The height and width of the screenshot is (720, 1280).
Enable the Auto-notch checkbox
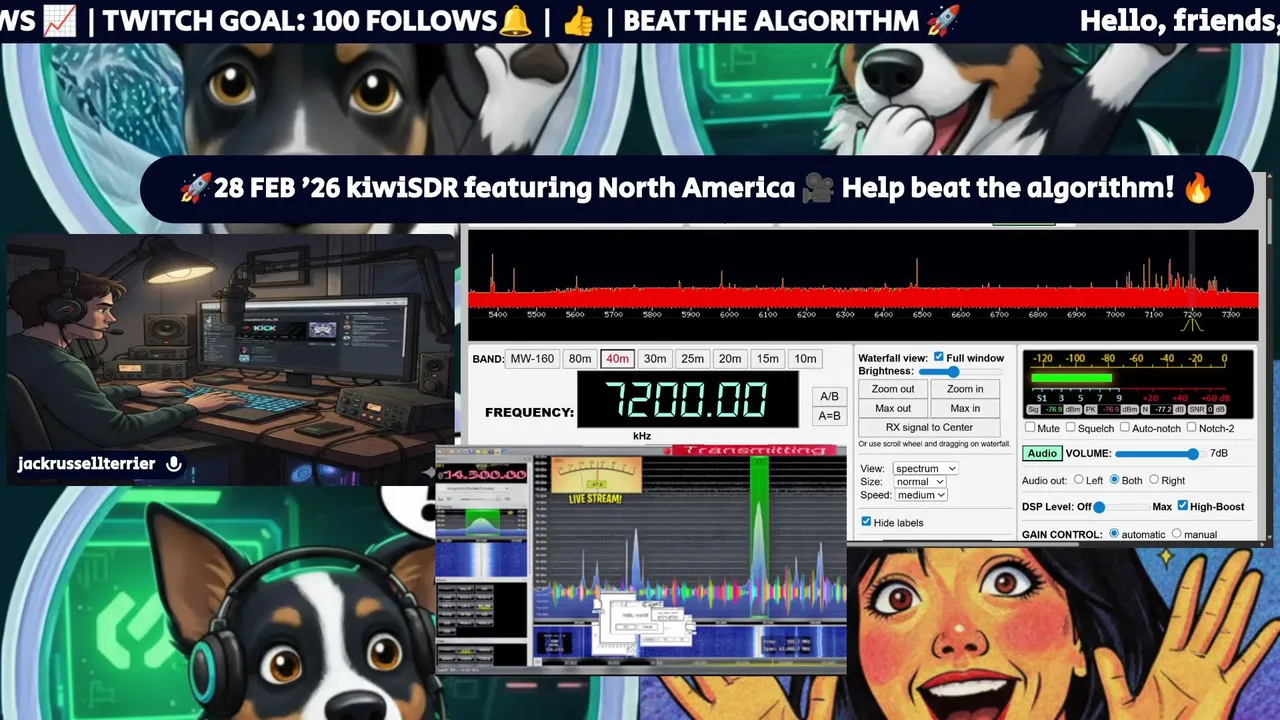pos(1125,428)
